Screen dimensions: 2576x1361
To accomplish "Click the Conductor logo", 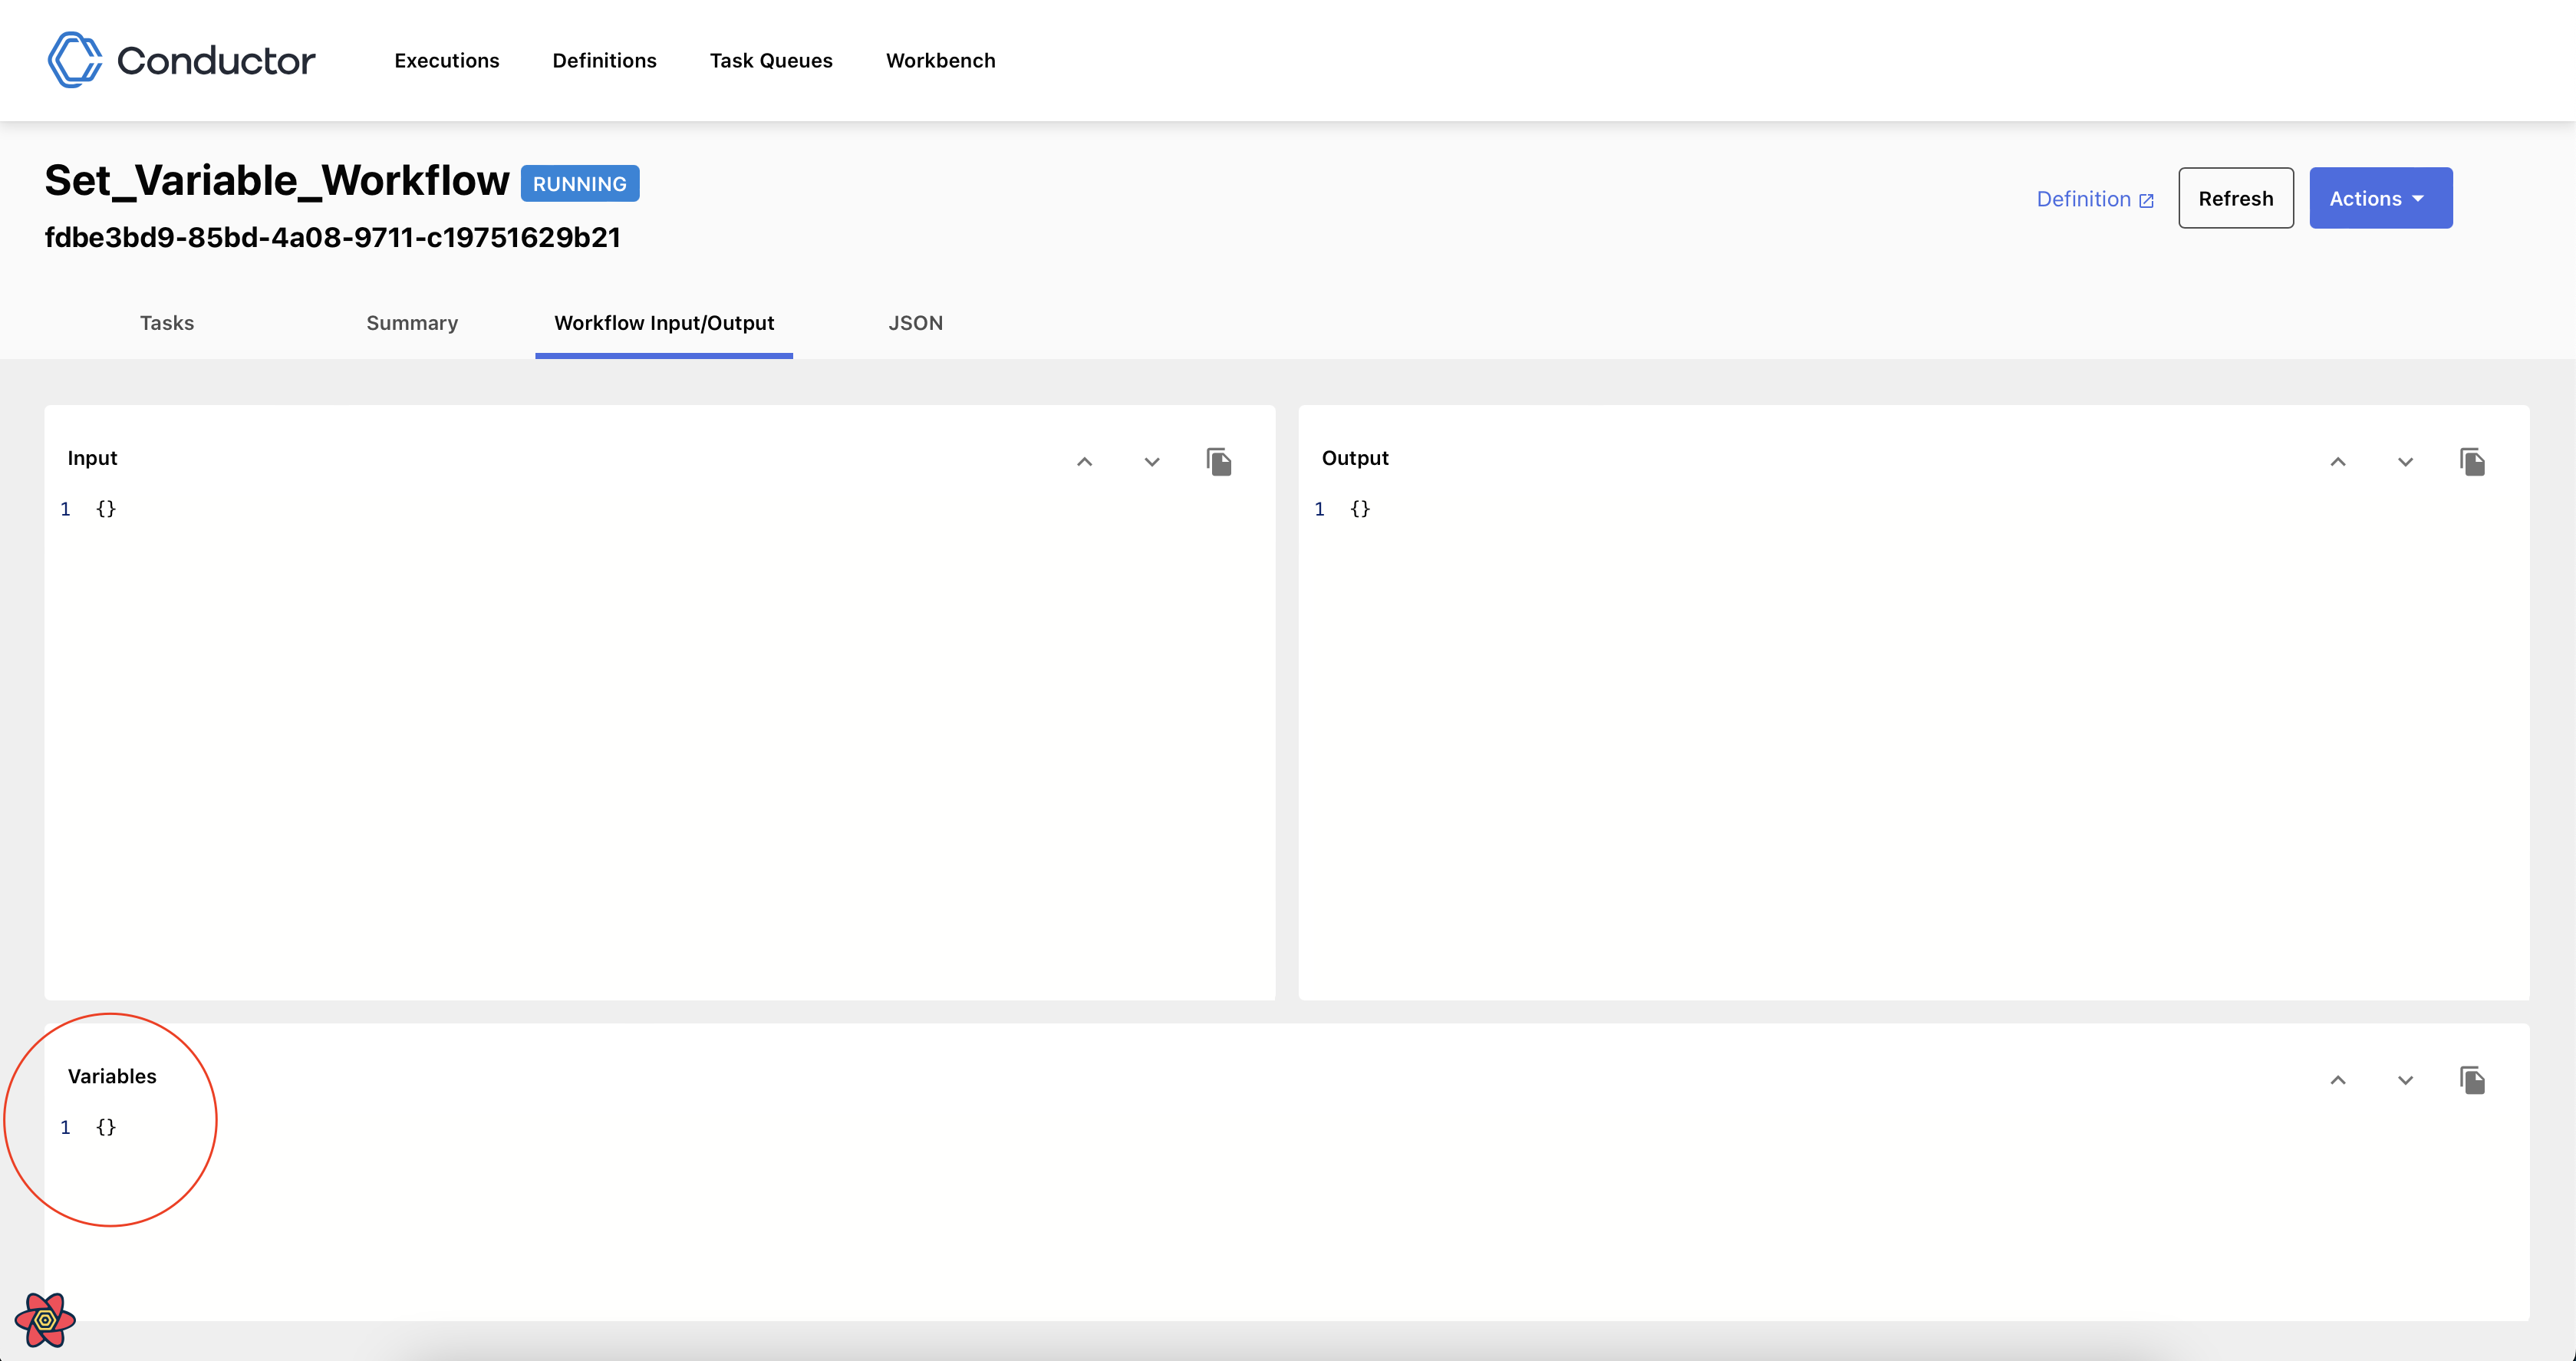I will (x=180, y=59).
